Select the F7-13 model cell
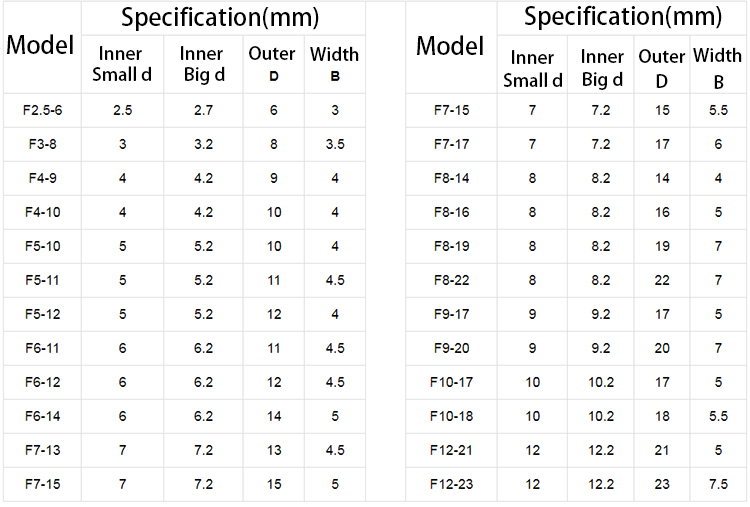The height and width of the screenshot is (507, 750). click(x=43, y=451)
